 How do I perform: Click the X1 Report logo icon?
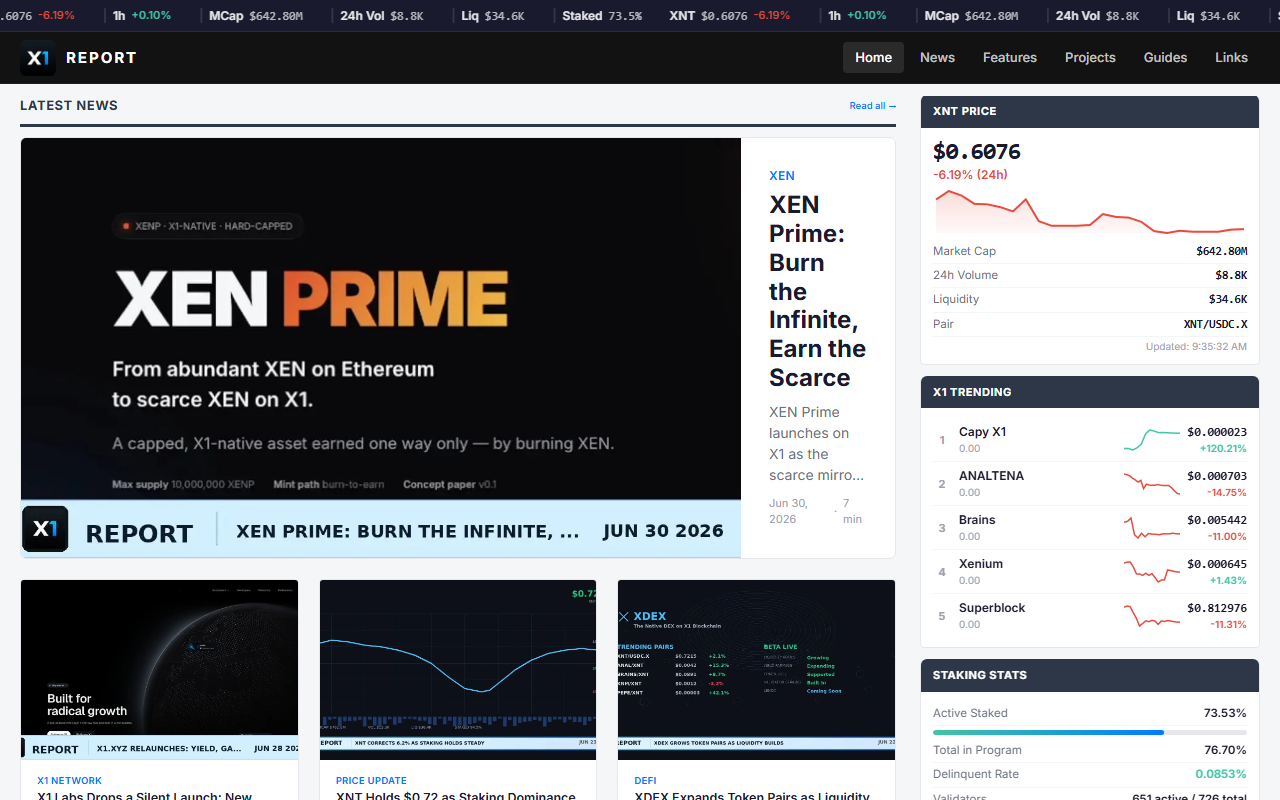point(38,58)
